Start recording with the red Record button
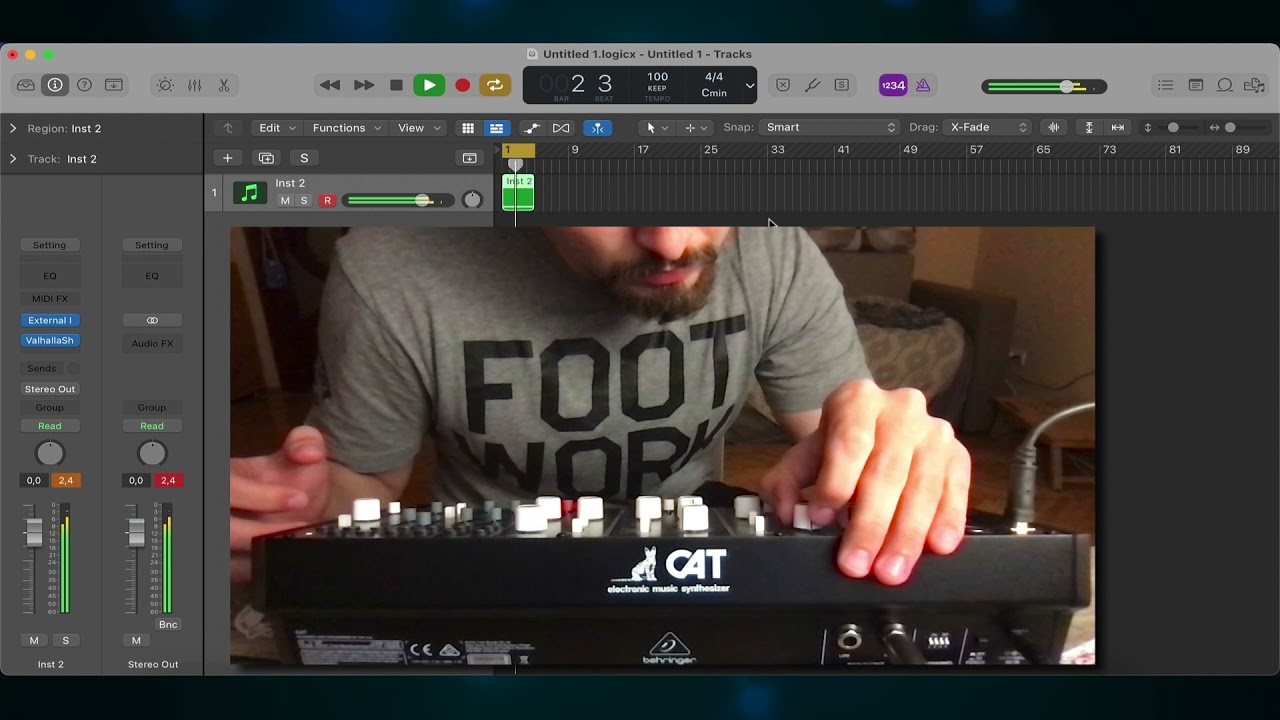 click(x=462, y=85)
